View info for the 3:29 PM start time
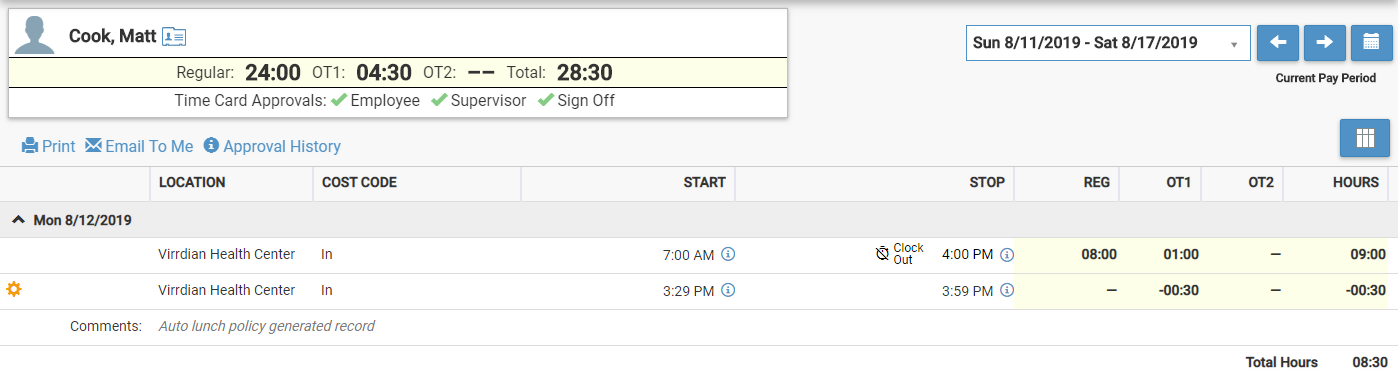Screen dimensions: 1398x379 coord(728,291)
